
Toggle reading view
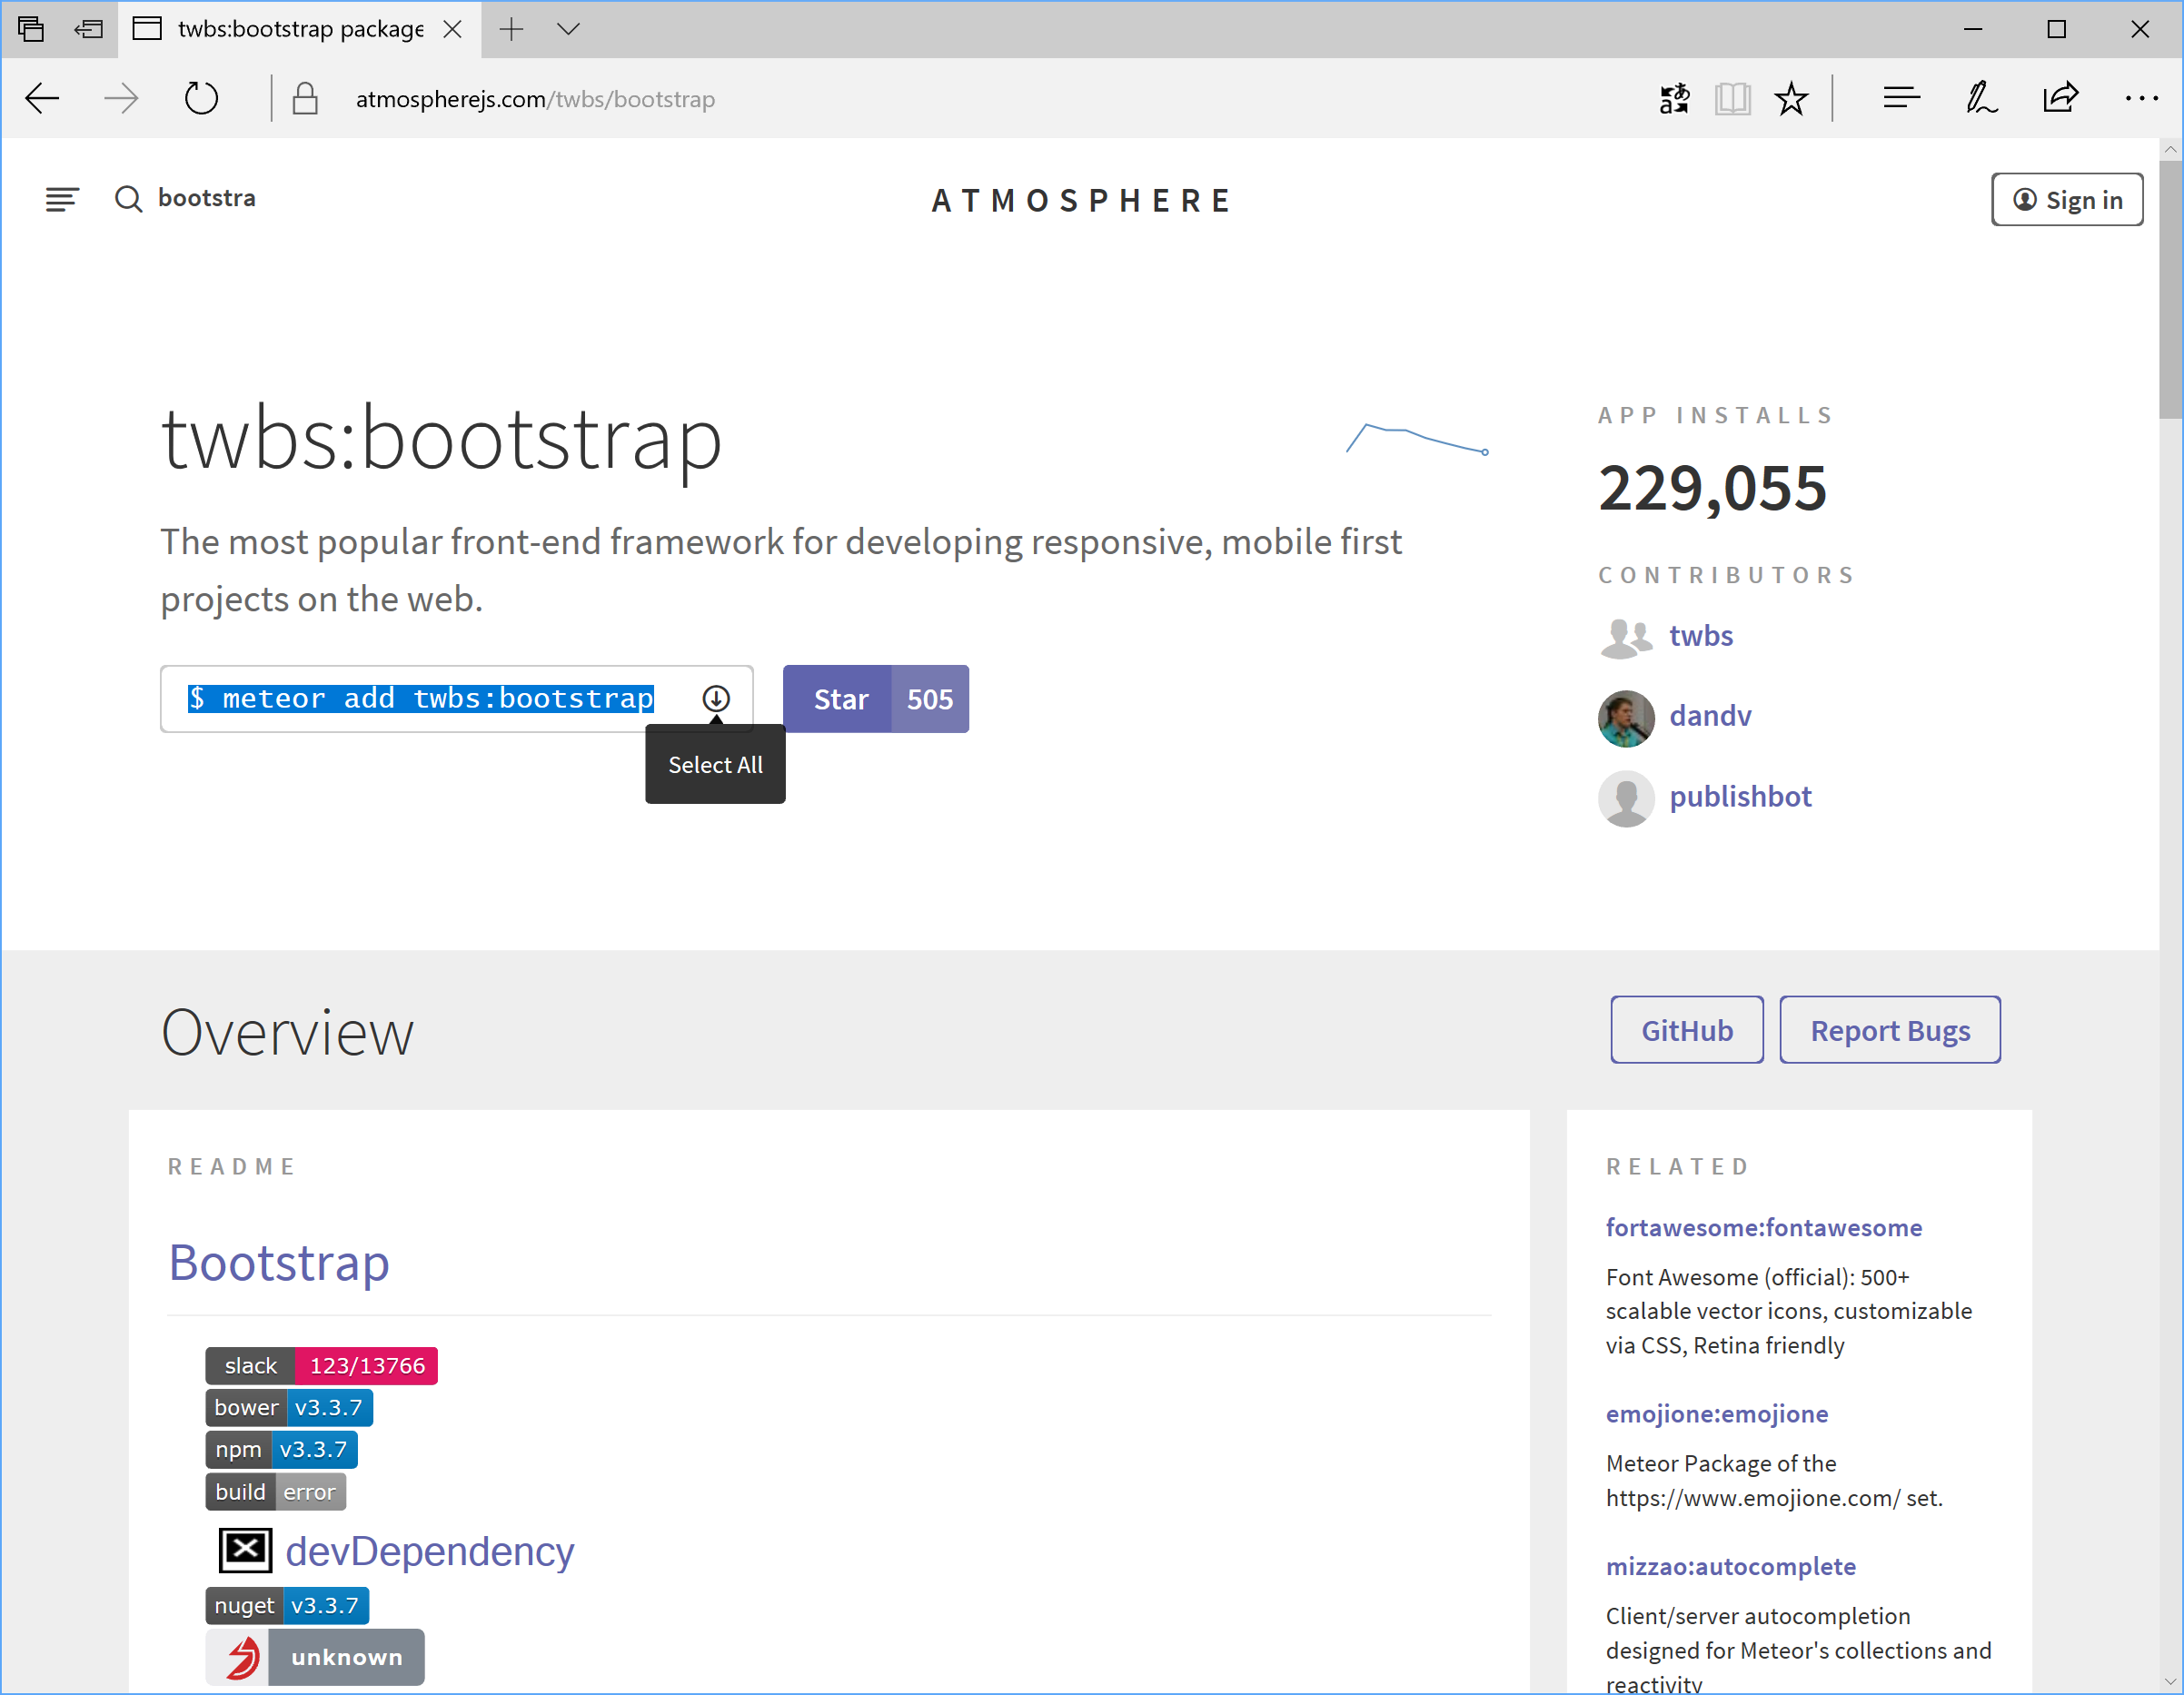[x=1733, y=97]
